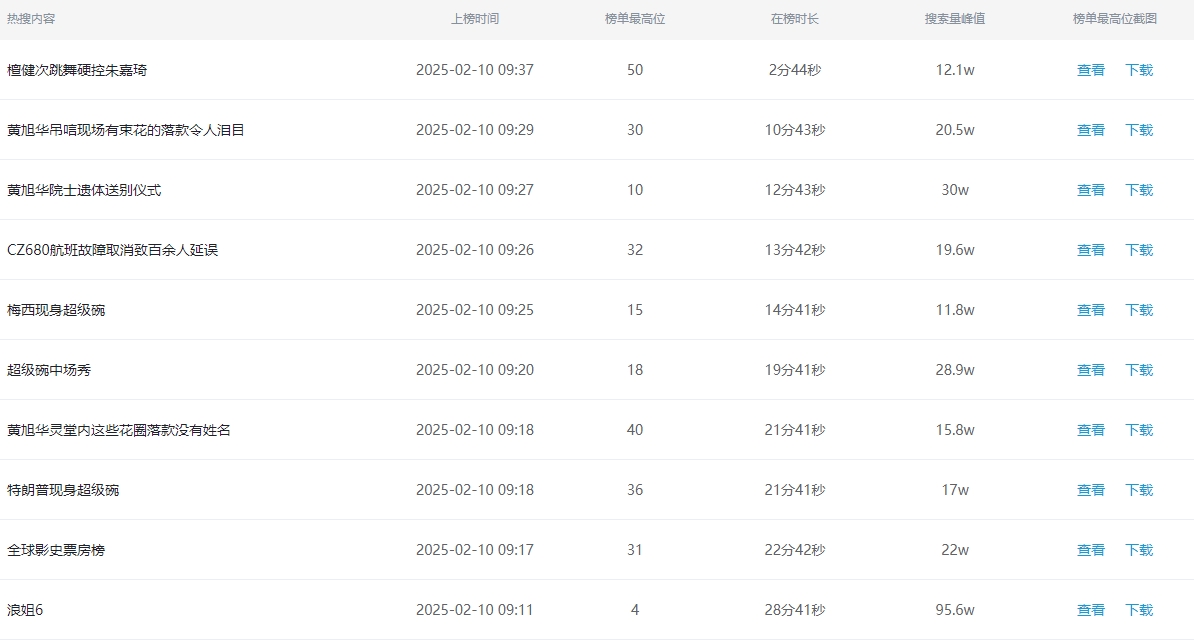Click 下载 for 檀健次跳舞硬控朱嘉琦 row
Image resolution: width=1194 pixels, height=643 pixels.
[x=1139, y=70]
